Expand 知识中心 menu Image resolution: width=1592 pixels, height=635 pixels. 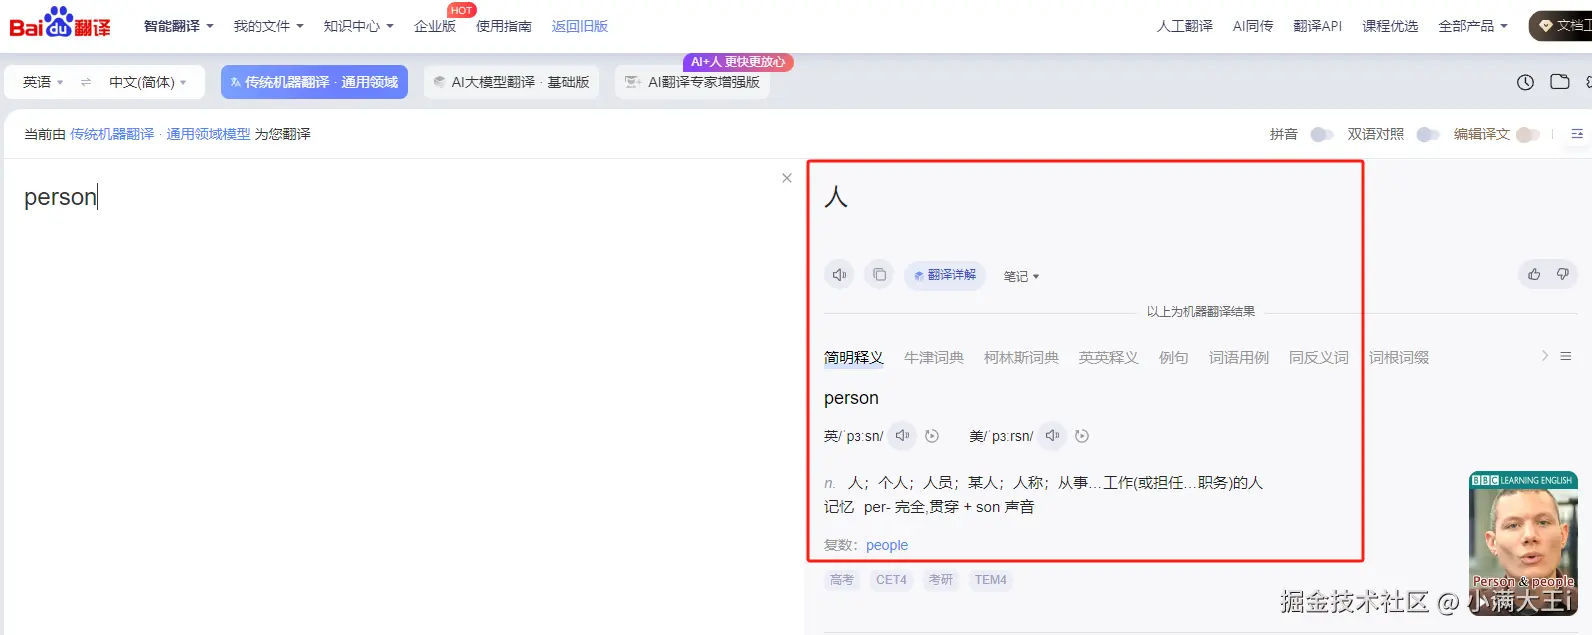358,26
